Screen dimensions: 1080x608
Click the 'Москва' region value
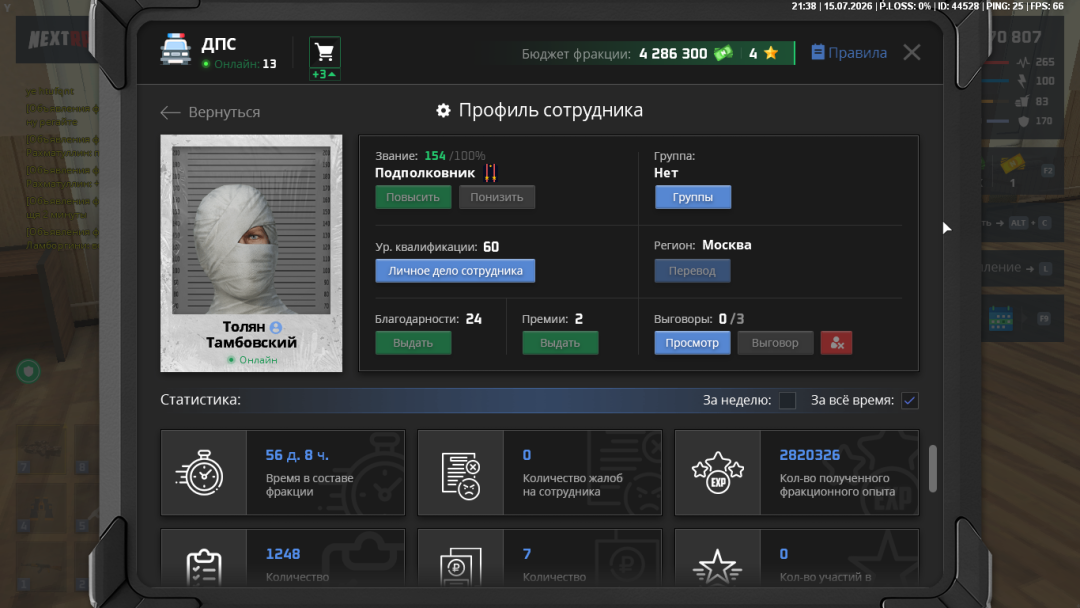(x=727, y=245)
